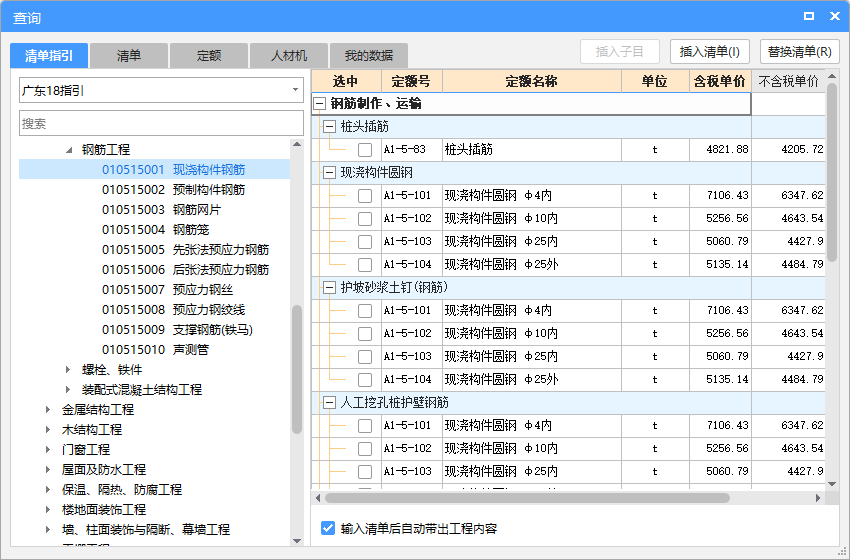Click the table's scroll-left arrow
This screenshot has height=560, width=850.
coord(318,498)
